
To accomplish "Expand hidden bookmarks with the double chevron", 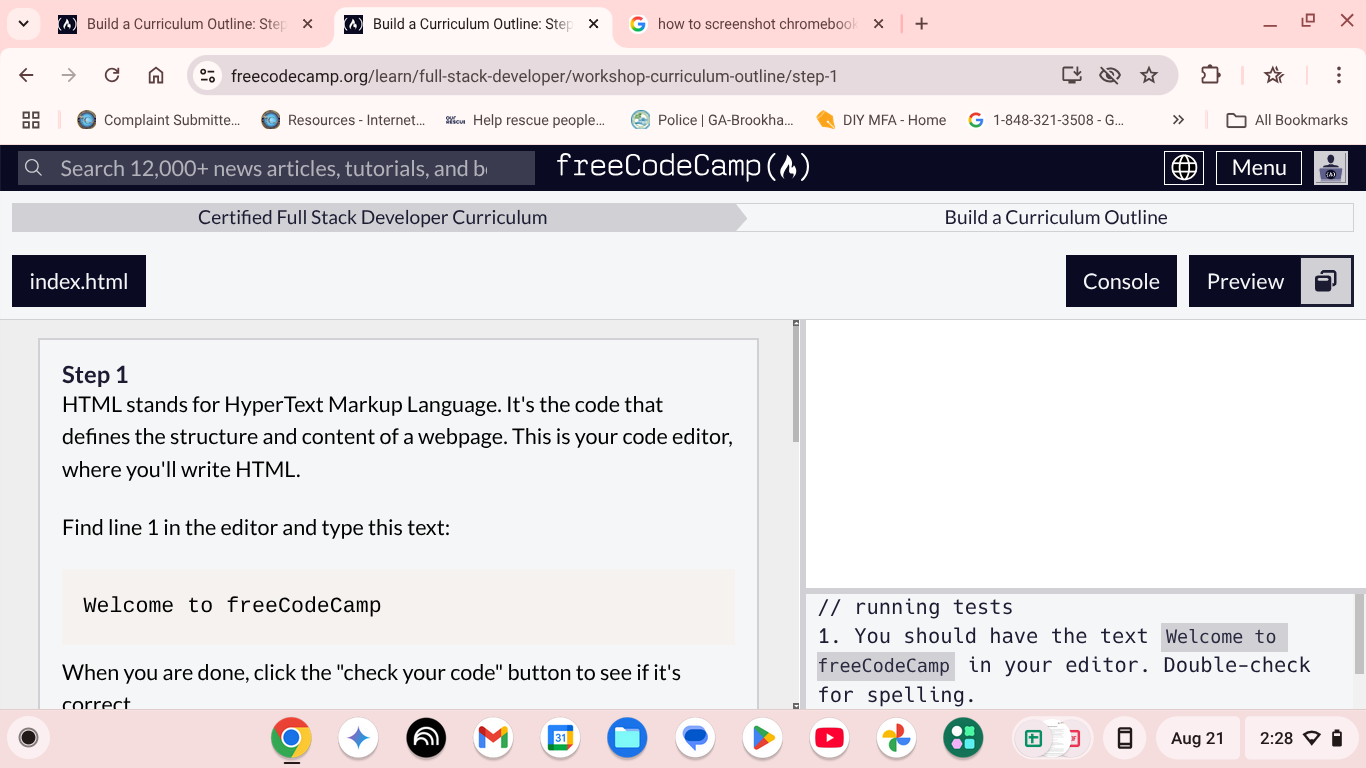I will click(1178, 119).
